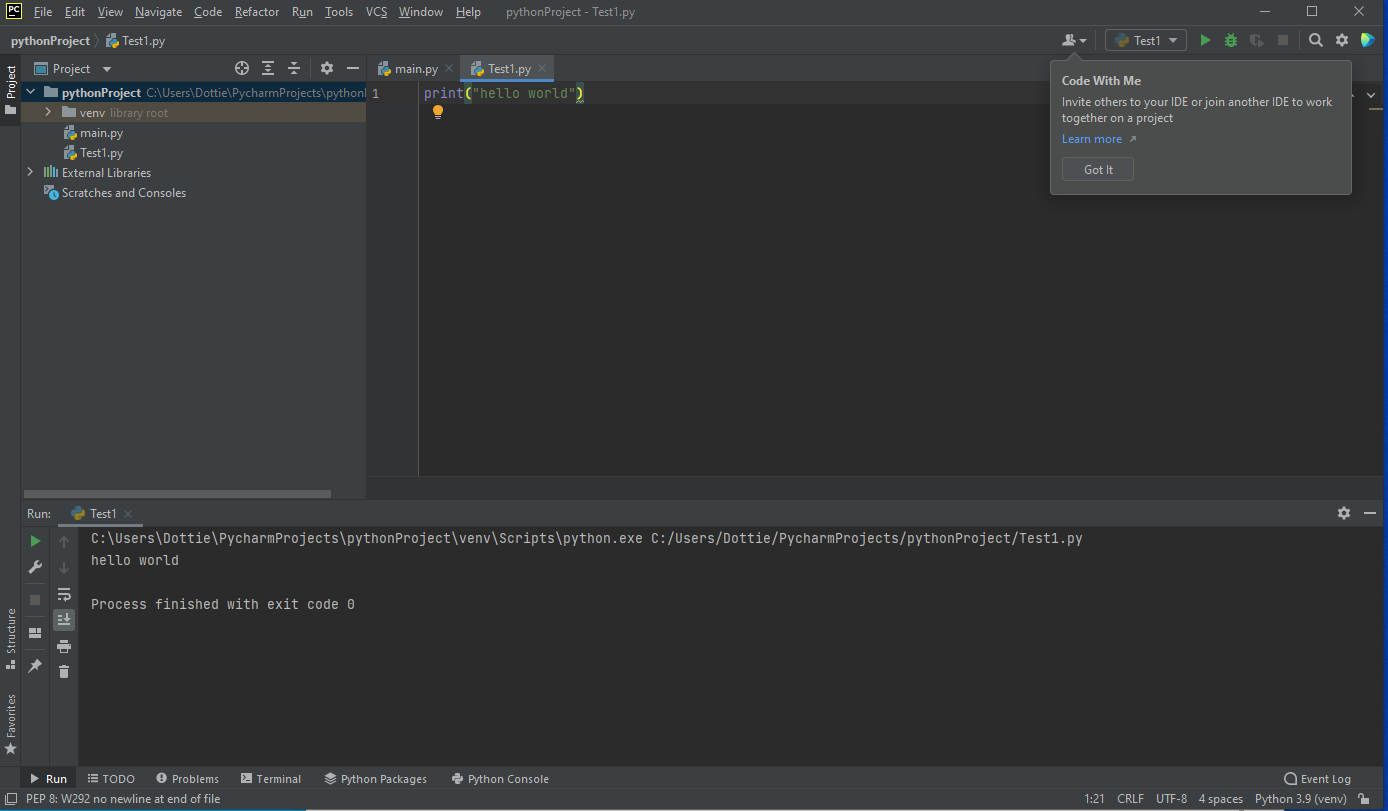Clear console output with the trash icon
This screenshot has height=811, width=1388.
(x=64, y=672)
